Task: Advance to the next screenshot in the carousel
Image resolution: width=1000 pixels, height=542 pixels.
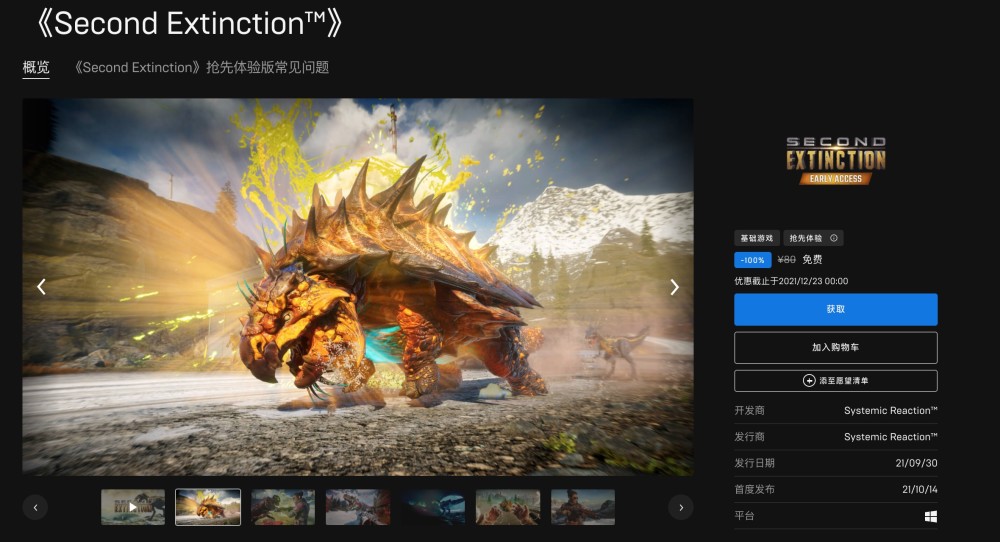Action: coord(674,287)
